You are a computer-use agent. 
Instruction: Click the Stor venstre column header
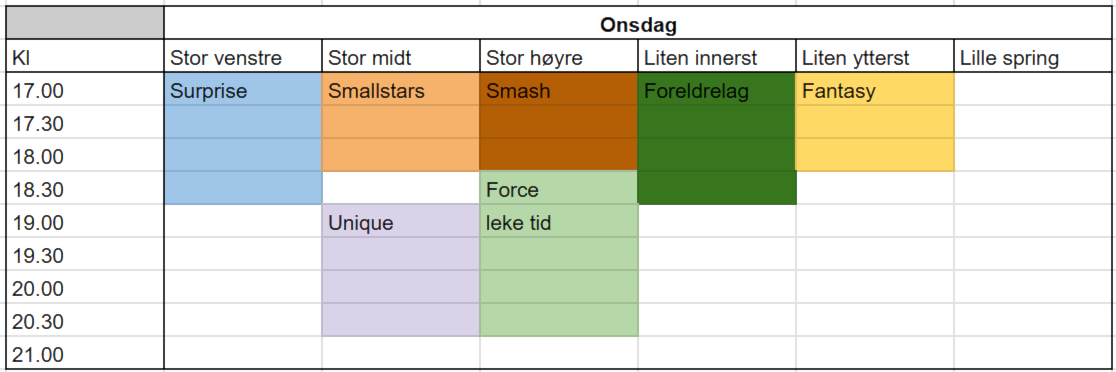click(243, 56)
